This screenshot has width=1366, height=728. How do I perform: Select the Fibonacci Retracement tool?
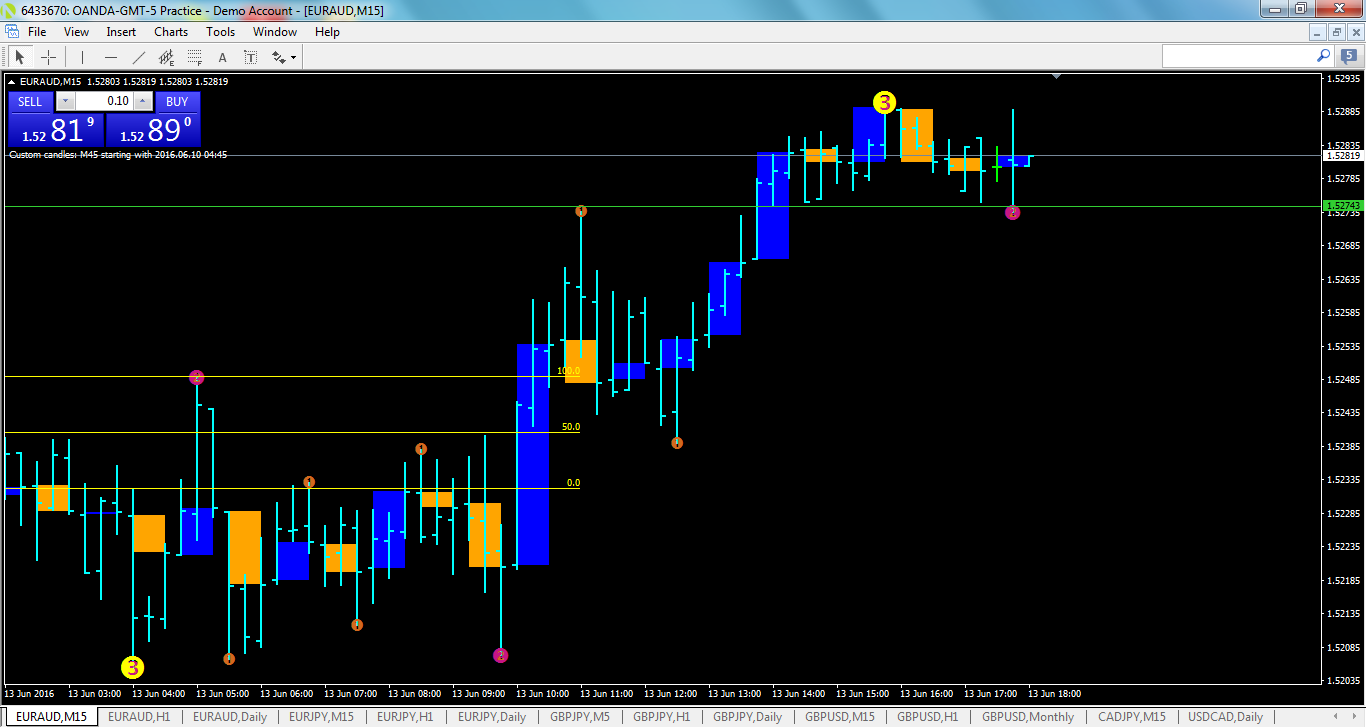tap(194, 57)
